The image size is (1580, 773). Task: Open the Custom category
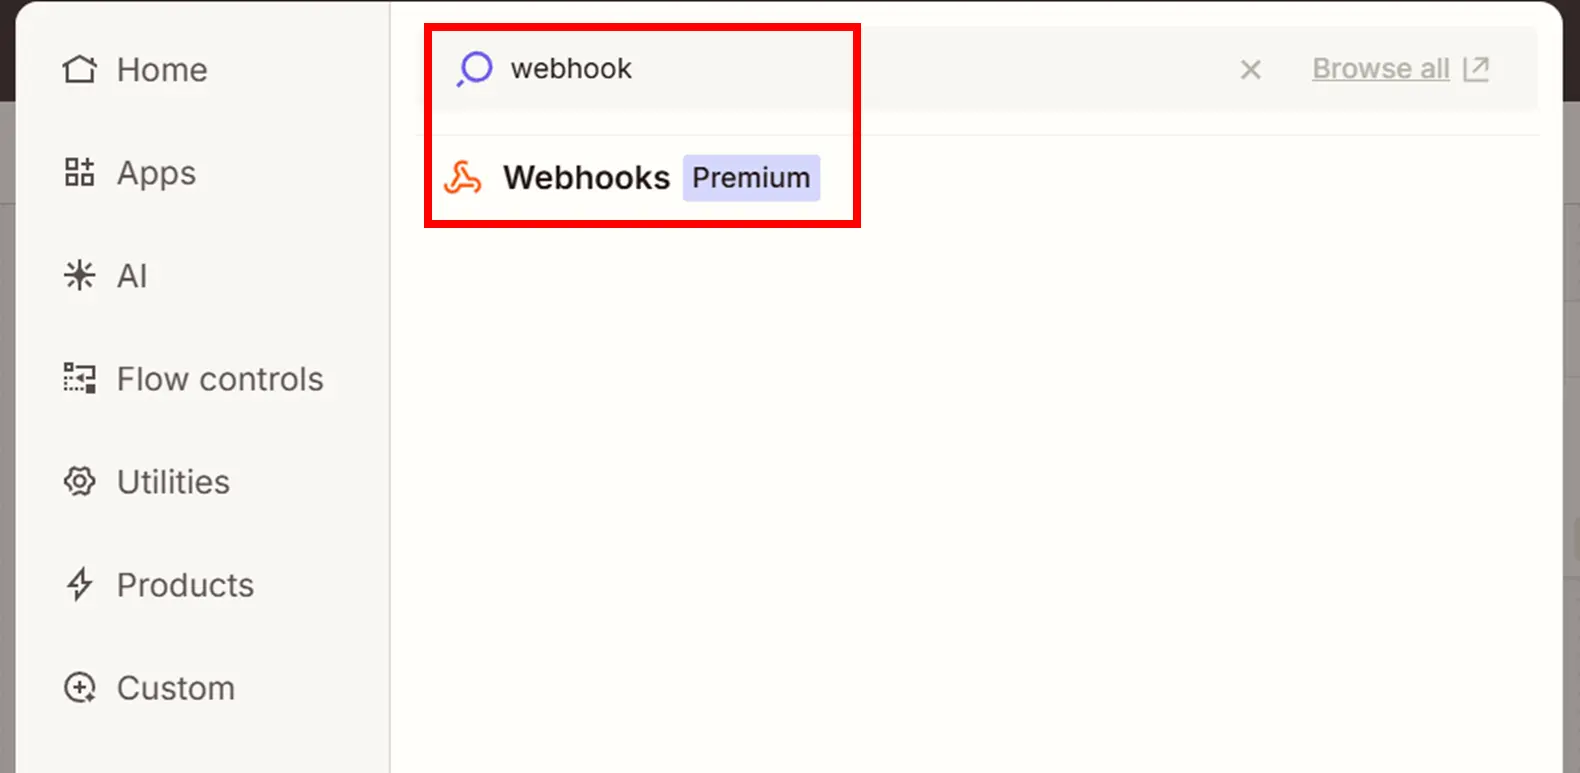[176, 688]
